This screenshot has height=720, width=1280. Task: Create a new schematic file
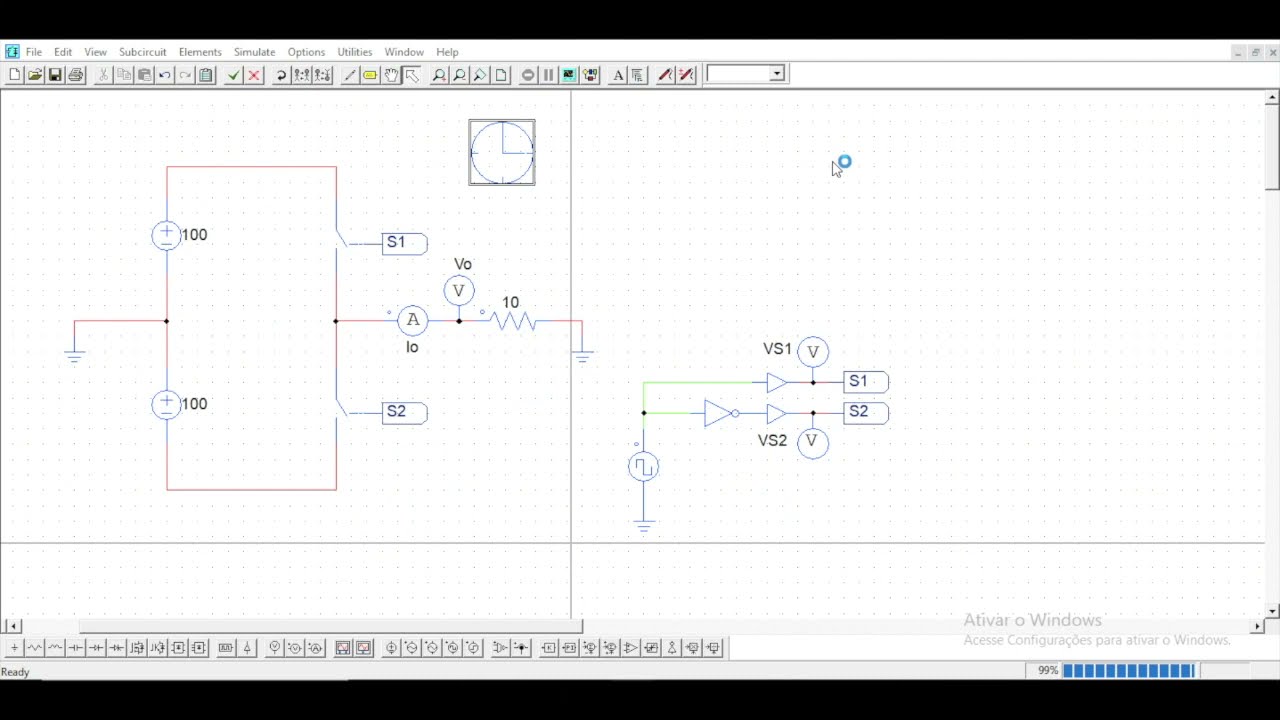coord(14,75)
